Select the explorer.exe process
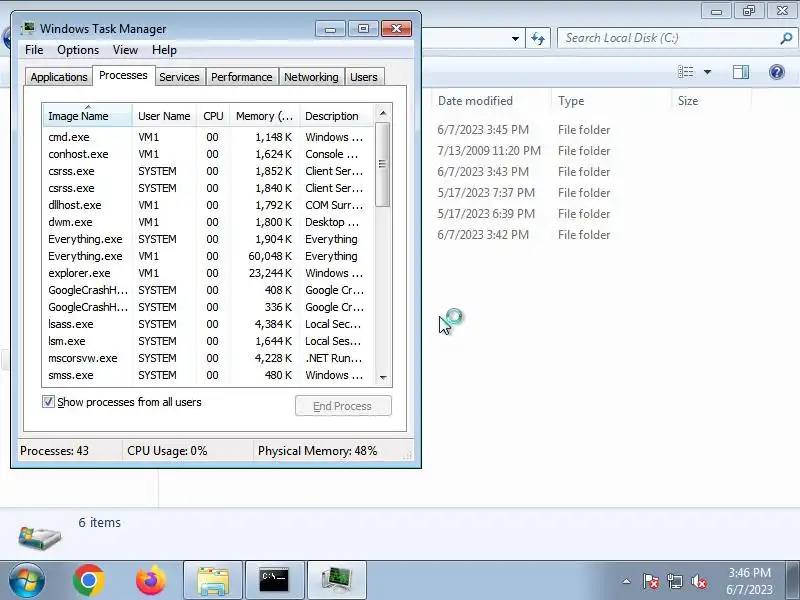800x600 pixels. click(x=209, y=273)
